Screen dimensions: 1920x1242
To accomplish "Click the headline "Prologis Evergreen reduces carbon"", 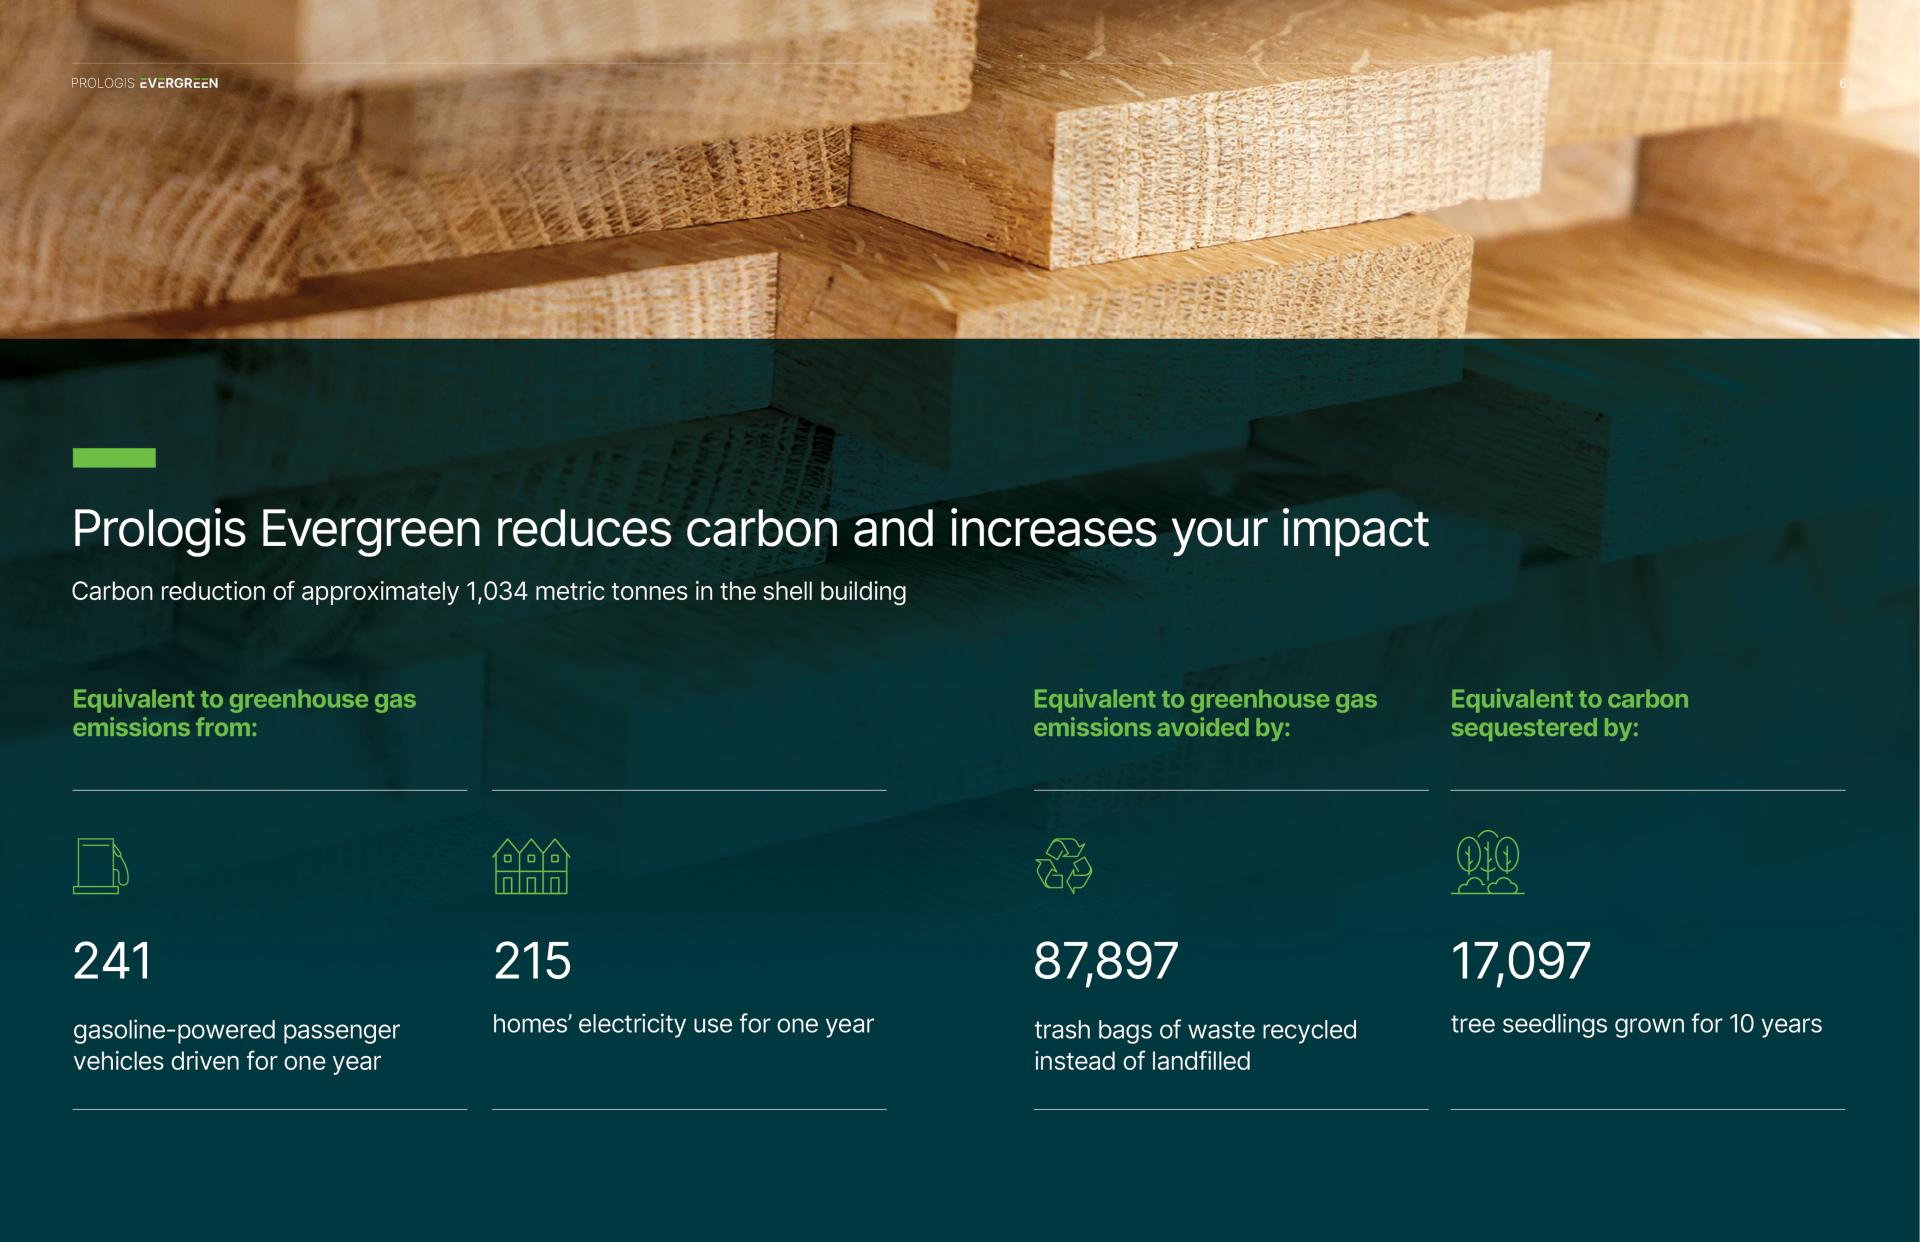I will pos(750,529).
